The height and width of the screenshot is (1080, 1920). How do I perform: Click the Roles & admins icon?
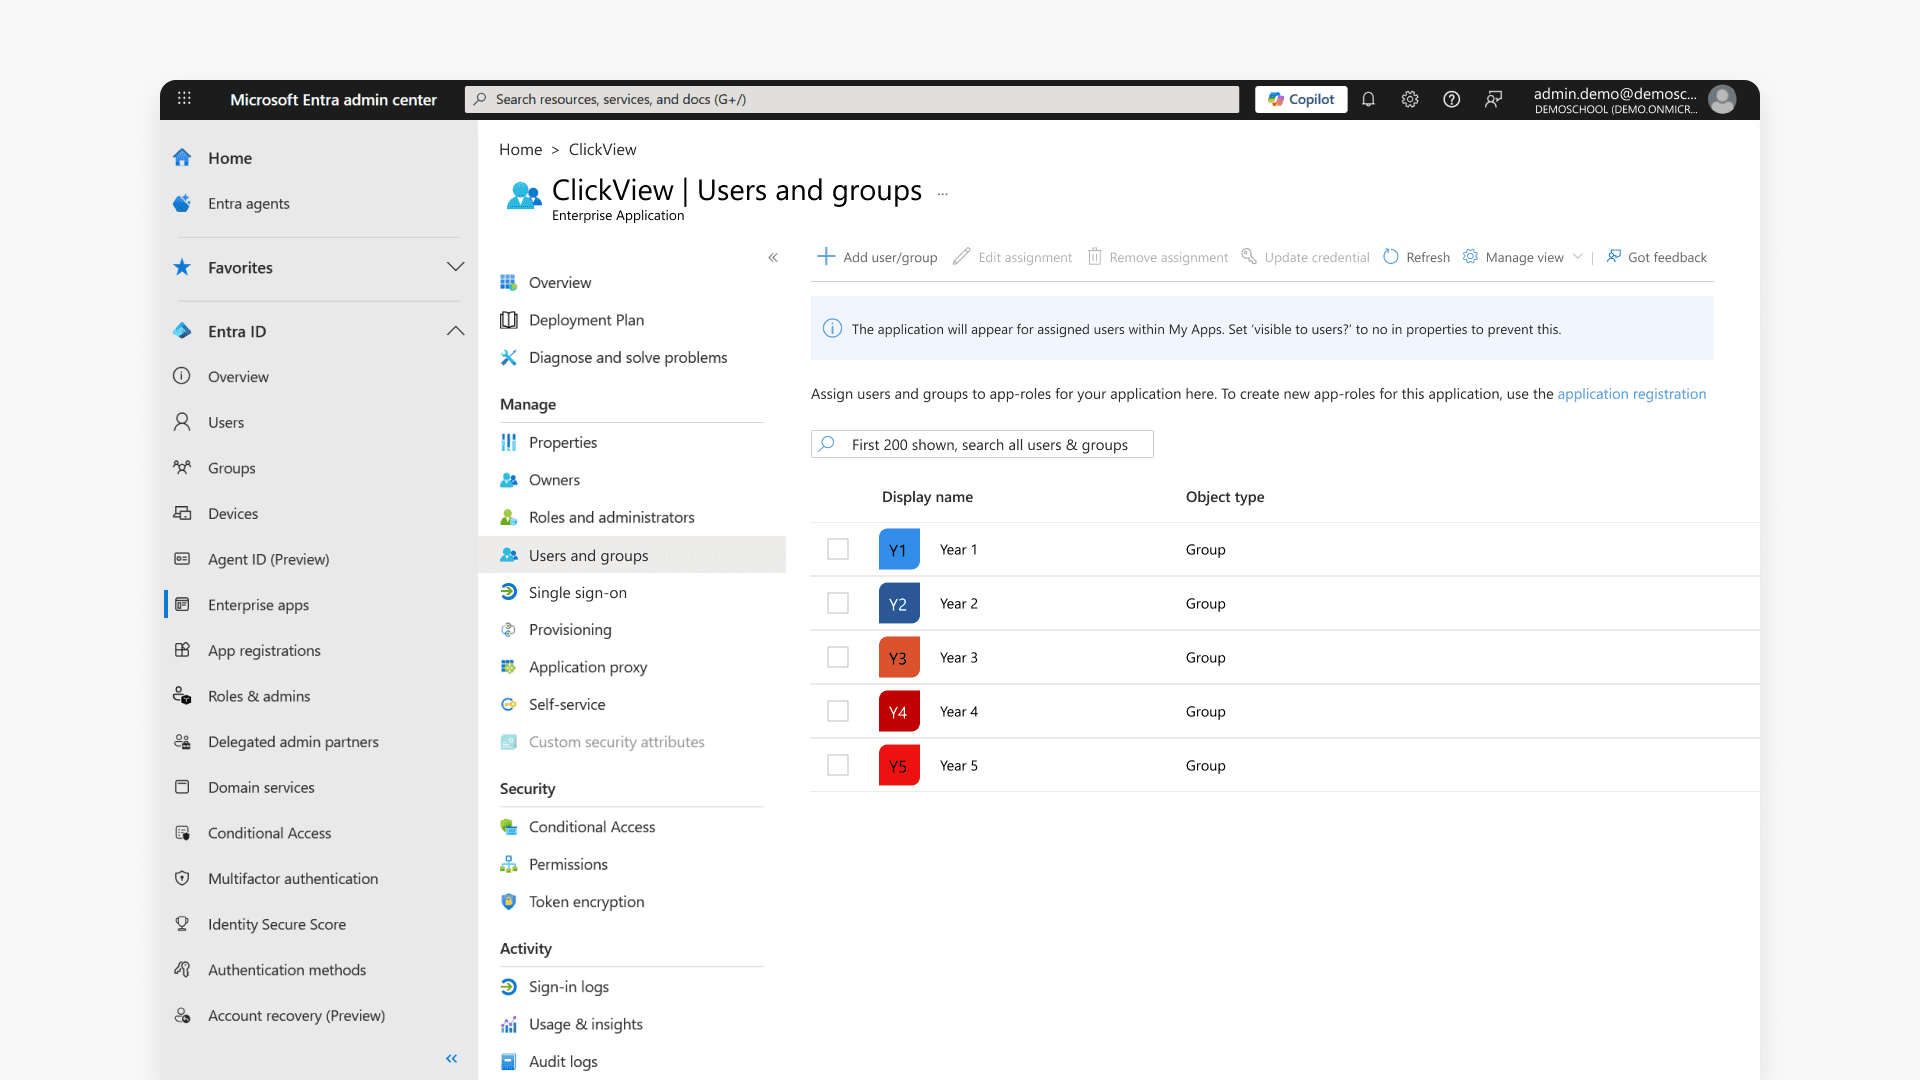(182, 696)
